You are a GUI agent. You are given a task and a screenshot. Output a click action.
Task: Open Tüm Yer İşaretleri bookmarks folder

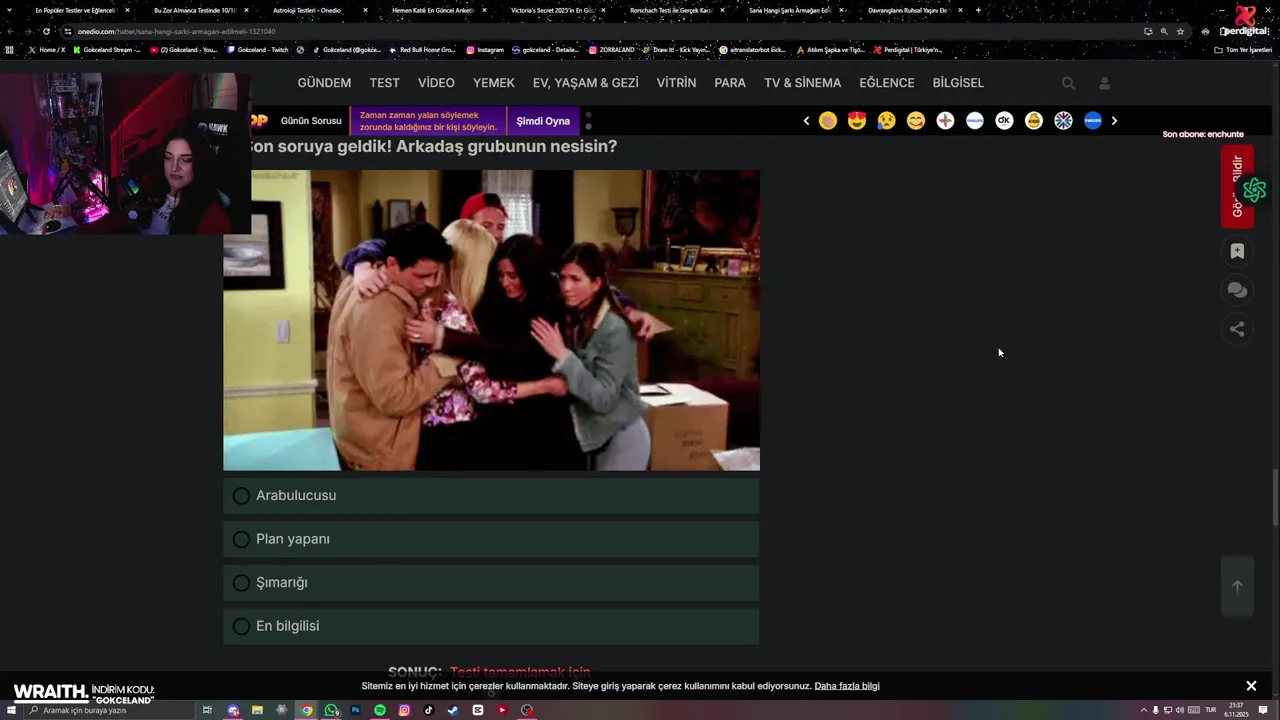point(1243,50)
